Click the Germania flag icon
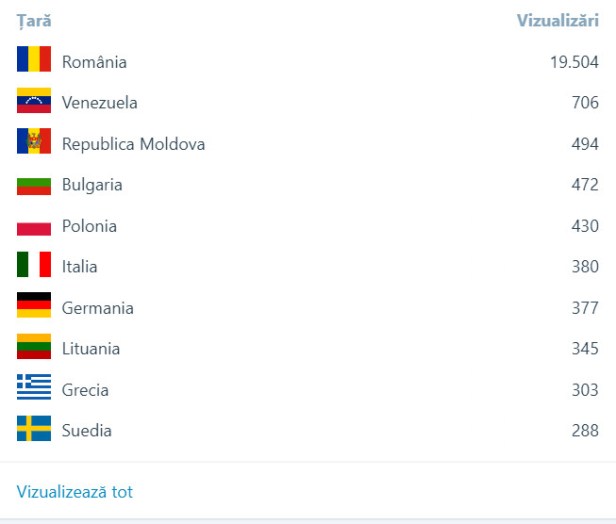This screenshot has height=524, width=616. [34, 307]
